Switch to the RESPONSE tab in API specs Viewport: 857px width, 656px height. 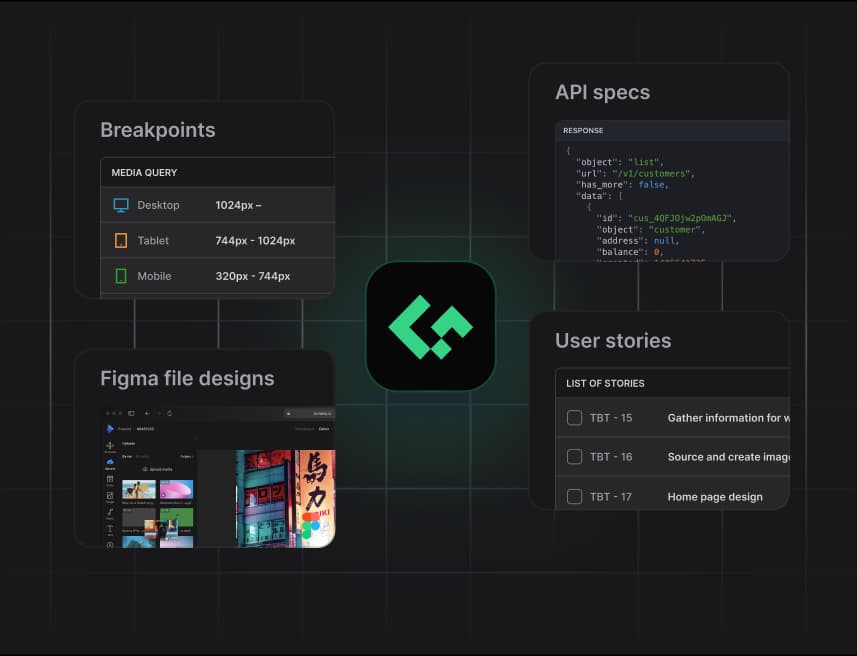pyautogui.click(x=583, y=131)
